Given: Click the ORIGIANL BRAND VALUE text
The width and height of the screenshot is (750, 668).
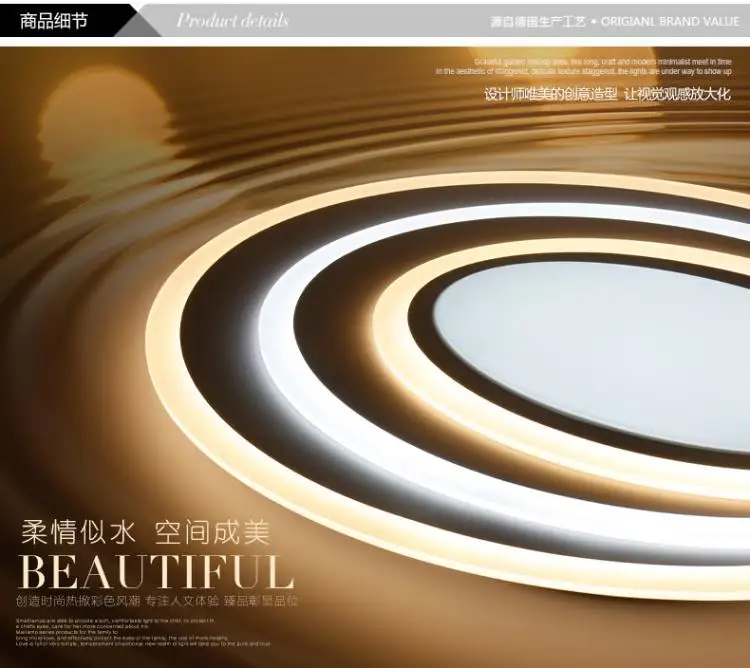Looking at the screenshot, I should (x=670, y=22).
